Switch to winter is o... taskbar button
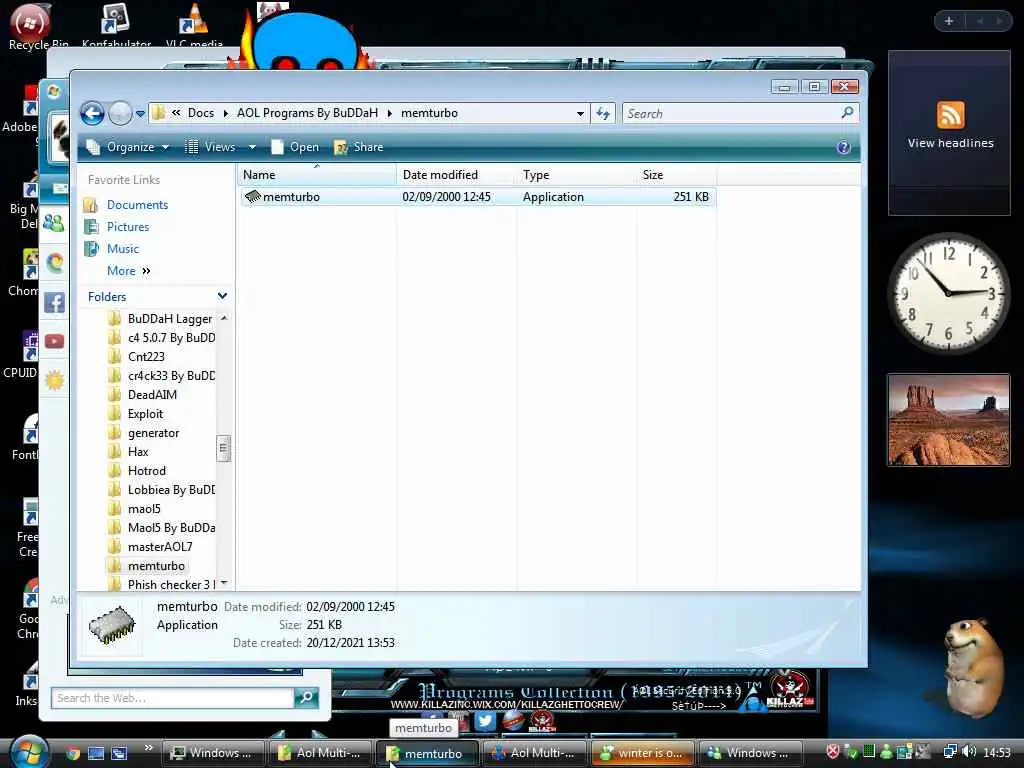 click(x=643, y=753)
